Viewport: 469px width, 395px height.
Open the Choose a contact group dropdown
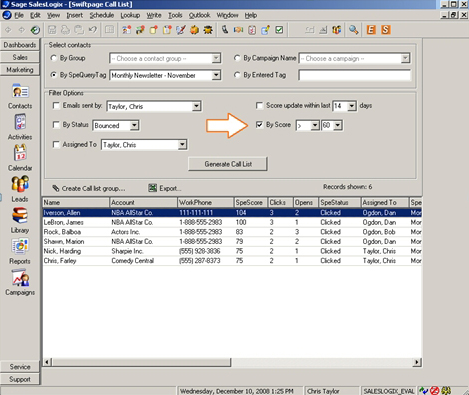(216, 58)
